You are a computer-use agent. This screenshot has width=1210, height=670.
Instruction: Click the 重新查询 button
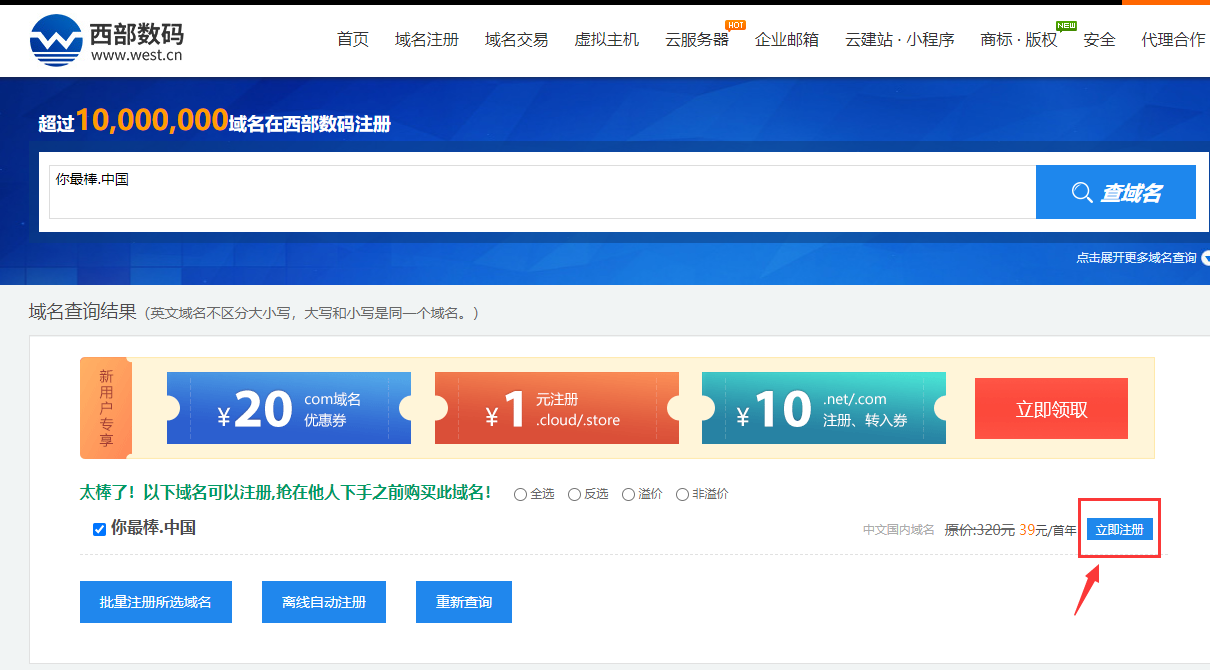464,602
